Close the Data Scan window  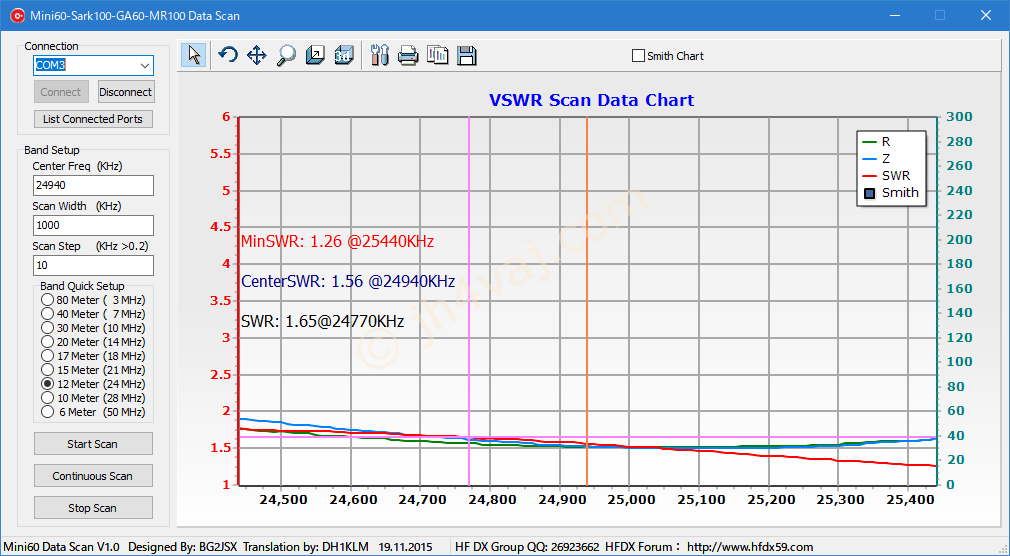[986, 15]
